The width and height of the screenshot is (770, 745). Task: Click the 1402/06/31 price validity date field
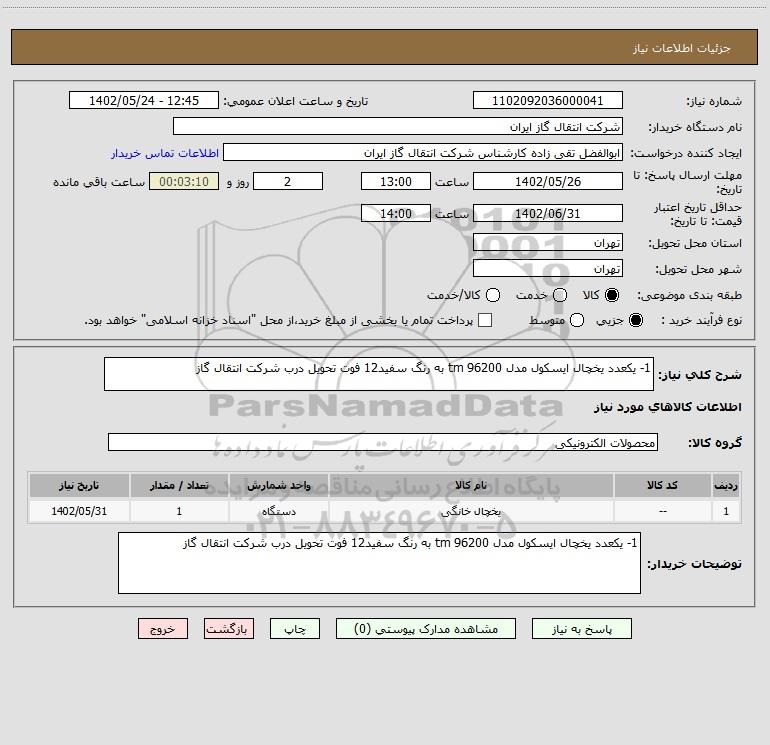pos(547,213)
